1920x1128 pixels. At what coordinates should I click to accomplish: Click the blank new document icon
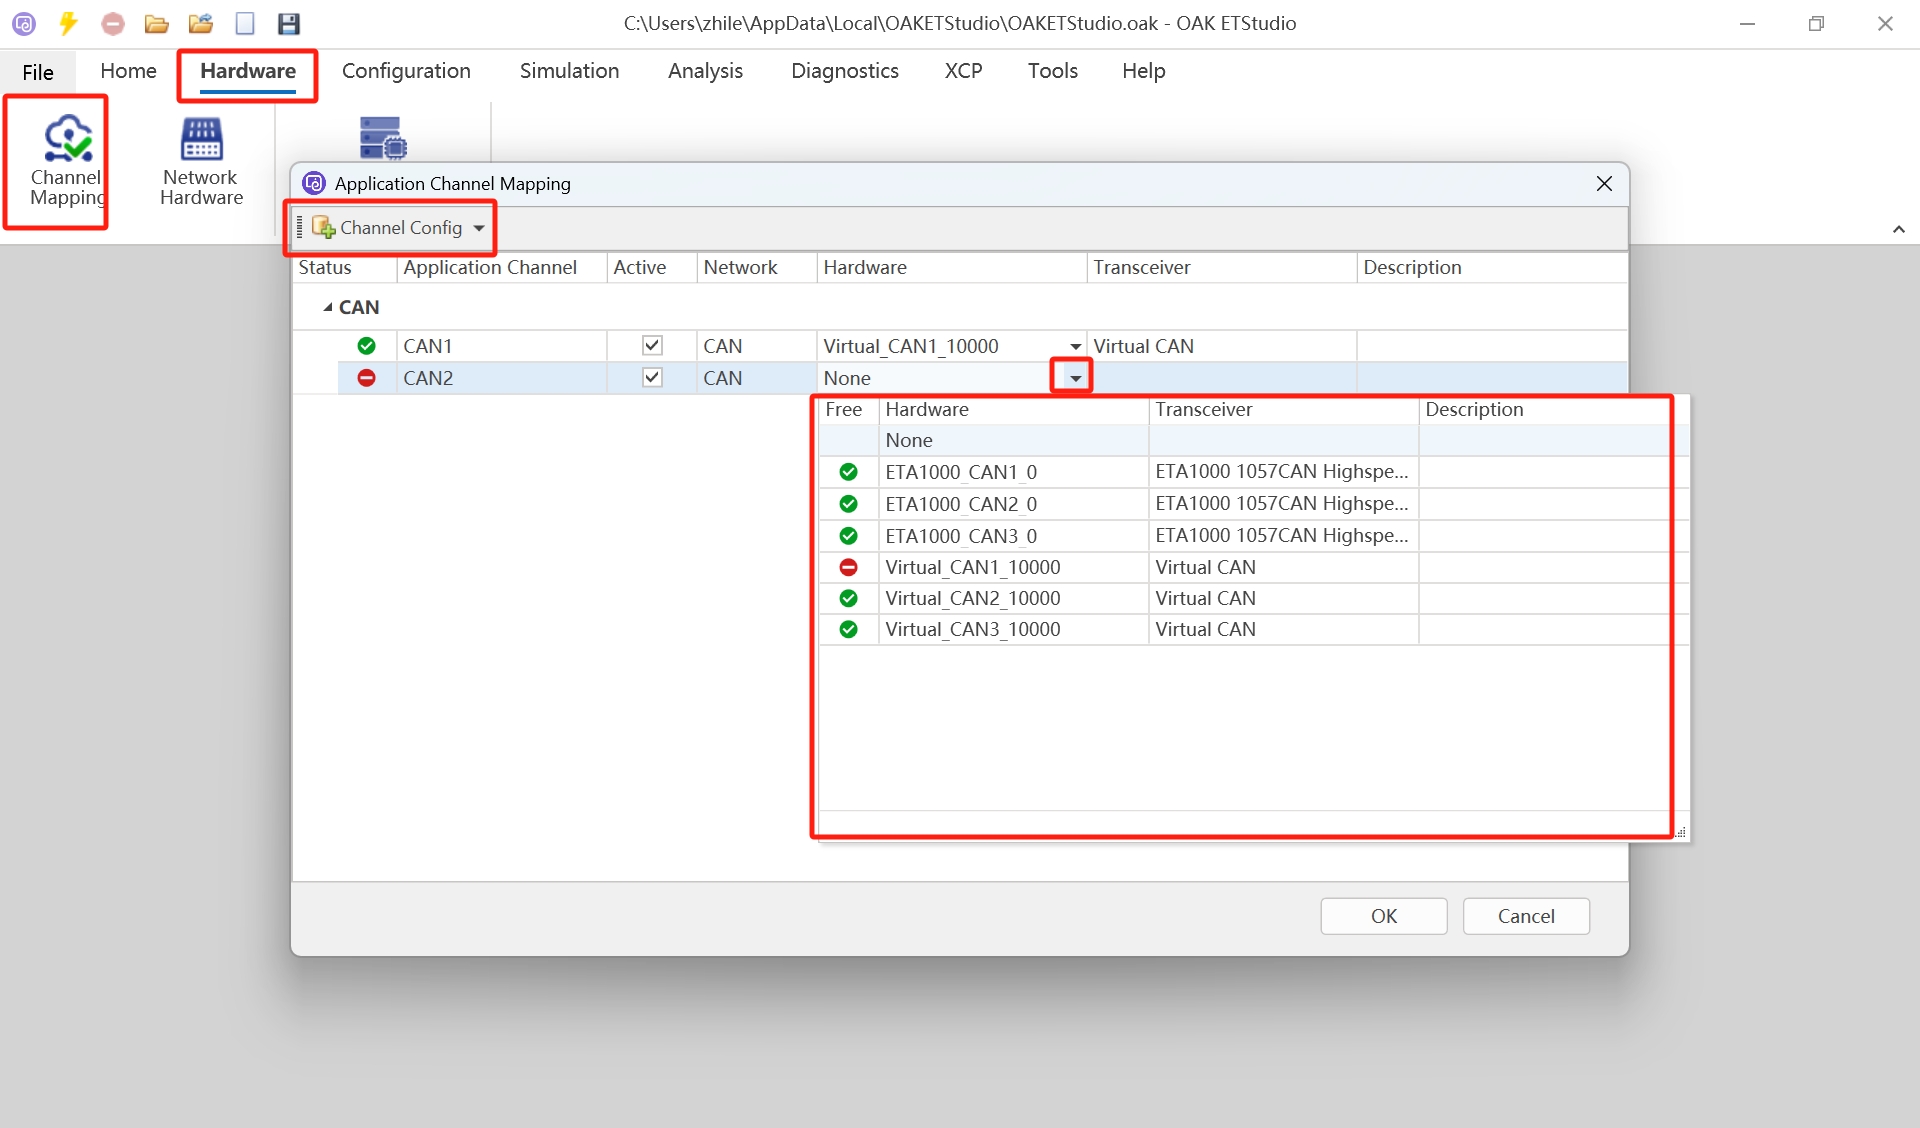245,23
